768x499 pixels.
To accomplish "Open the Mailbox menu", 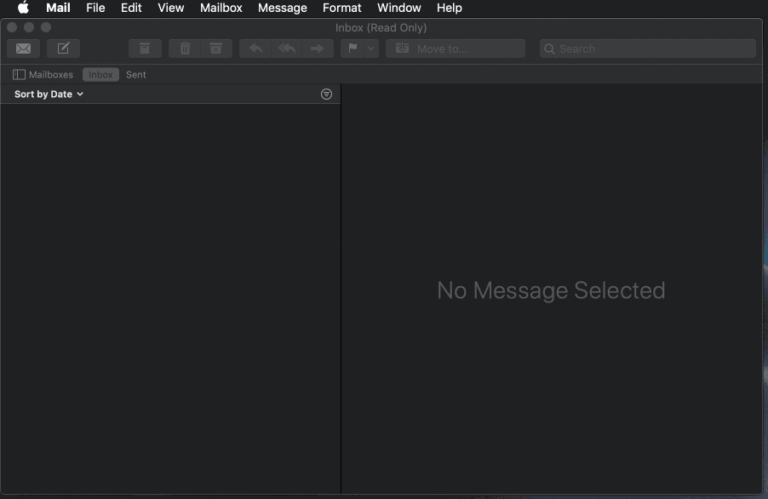I will (x=221, y=8).
